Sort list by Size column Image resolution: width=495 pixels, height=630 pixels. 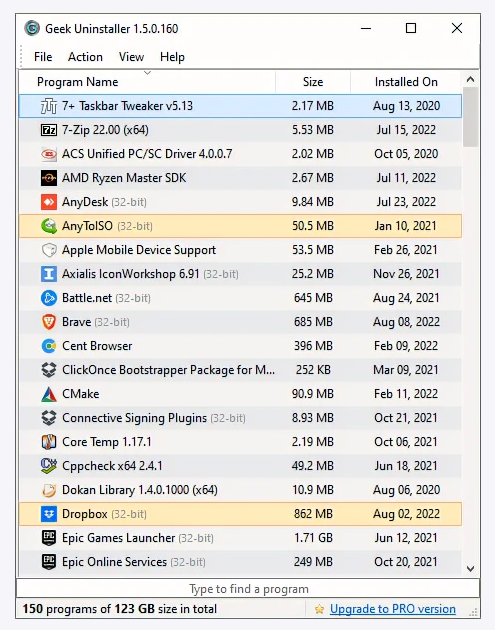[313, 82]
